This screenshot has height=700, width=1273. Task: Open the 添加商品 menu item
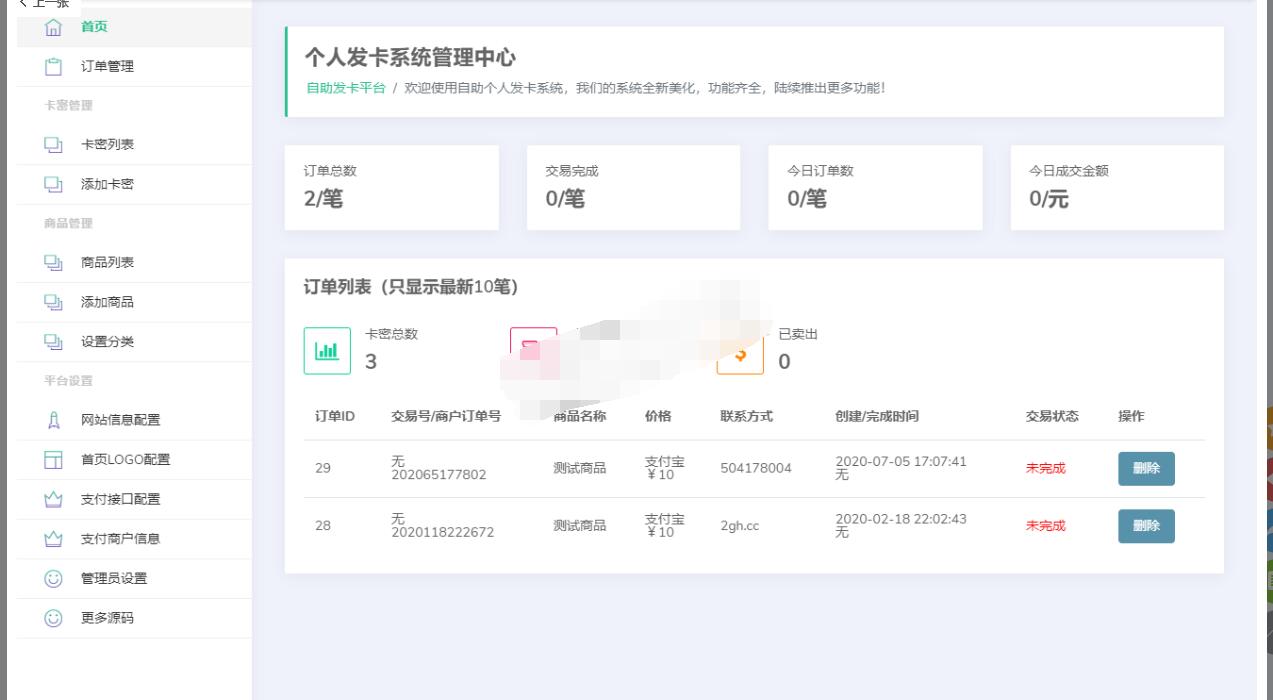click(107, 302)
